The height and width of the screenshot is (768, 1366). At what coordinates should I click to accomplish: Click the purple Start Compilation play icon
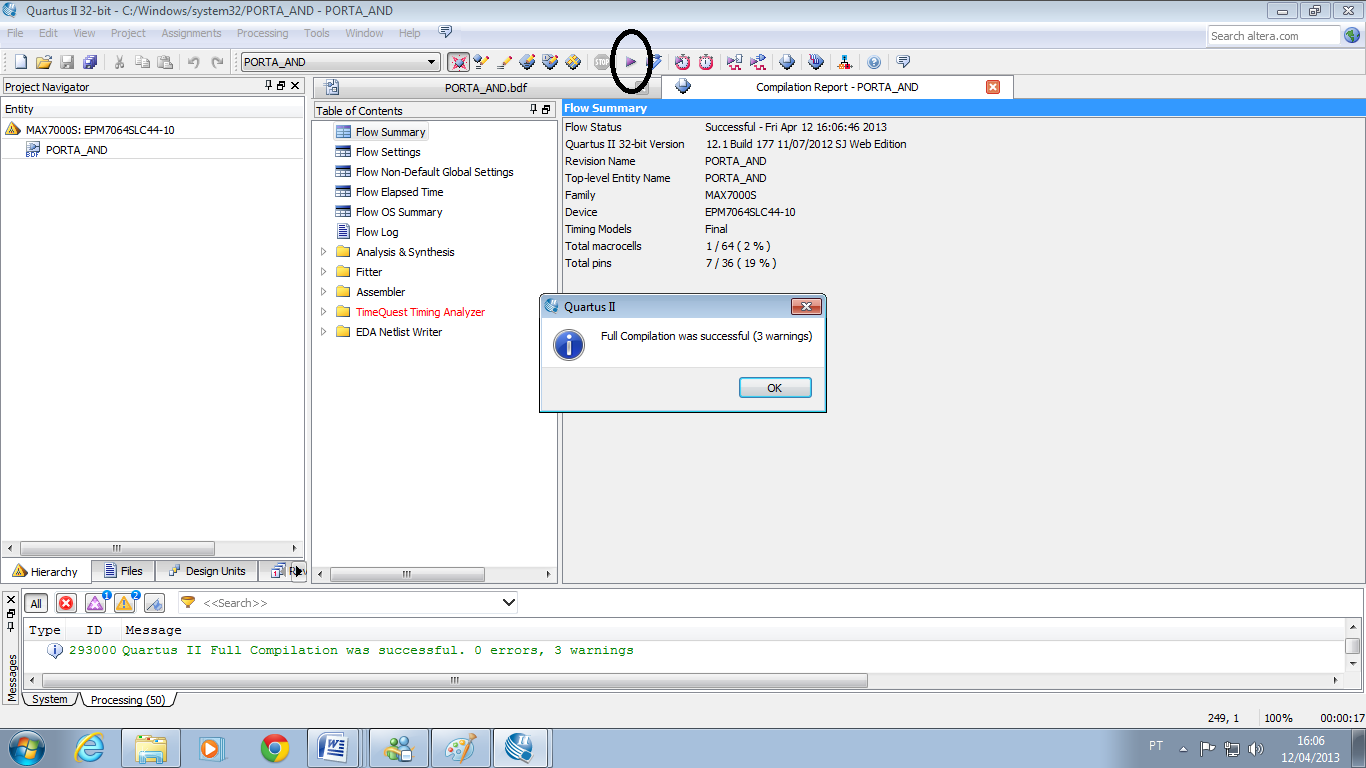(631, 62)
